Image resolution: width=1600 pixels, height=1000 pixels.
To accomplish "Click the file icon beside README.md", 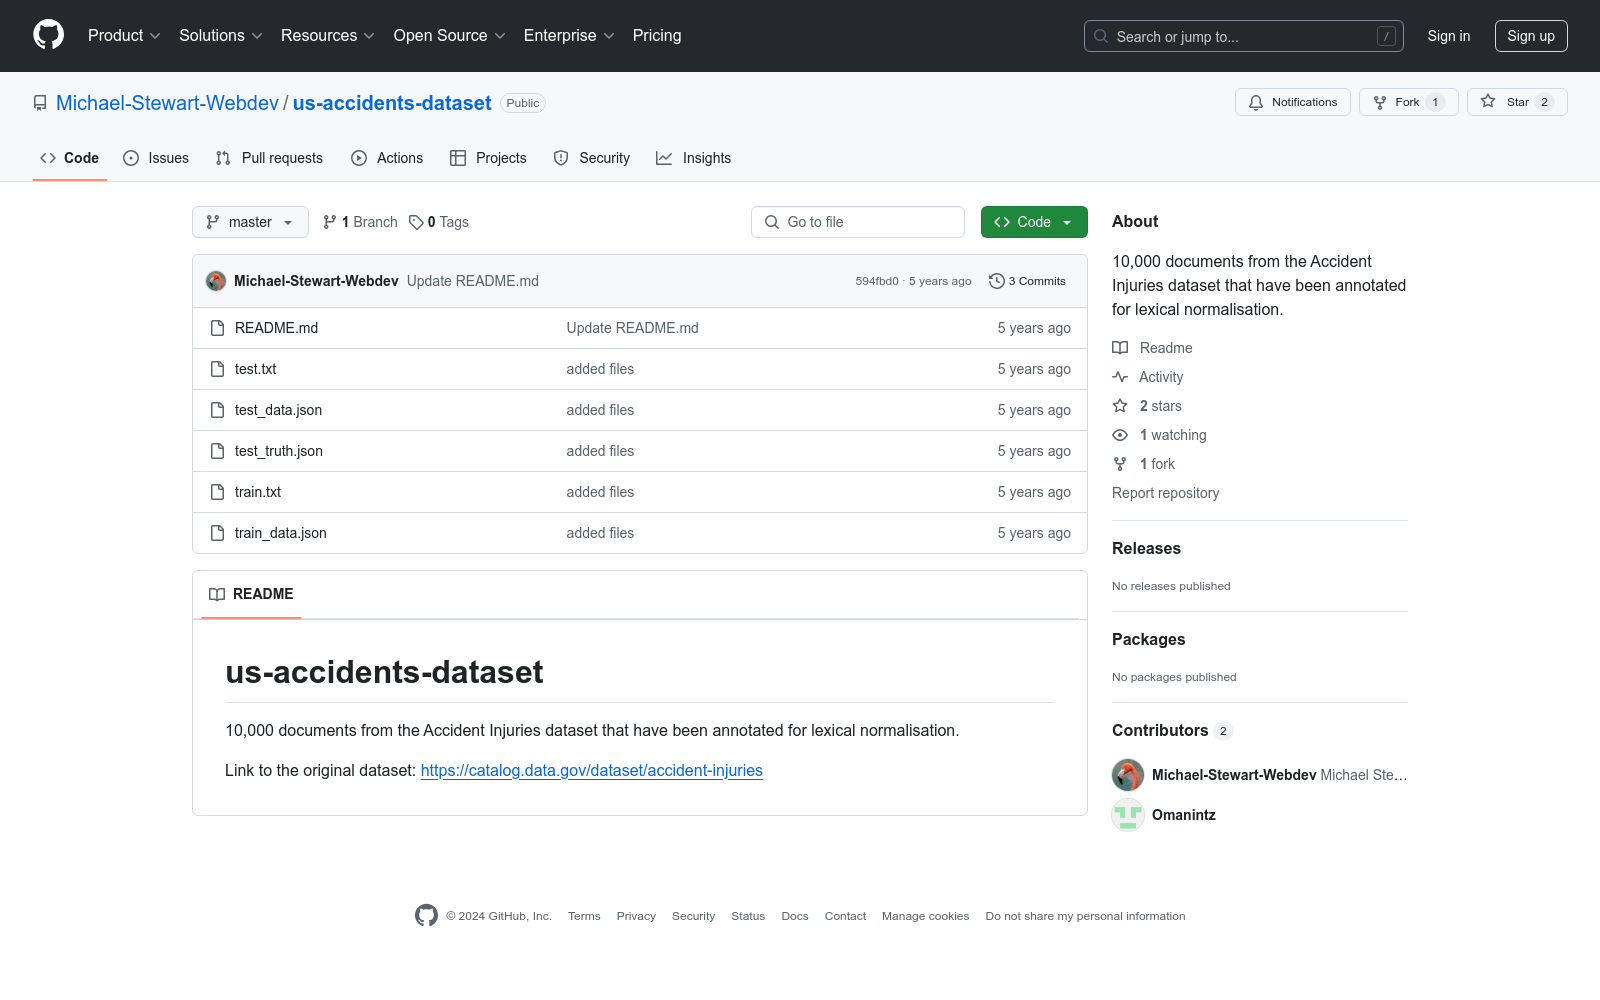I will (x=217, y=328).
